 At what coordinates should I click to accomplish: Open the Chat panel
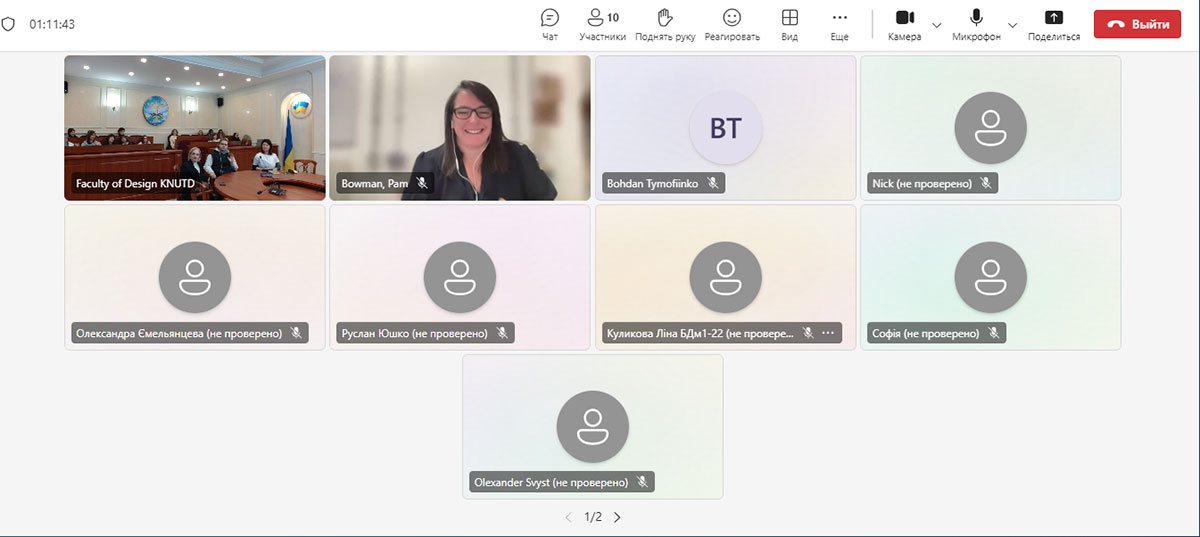click(549, 24)
